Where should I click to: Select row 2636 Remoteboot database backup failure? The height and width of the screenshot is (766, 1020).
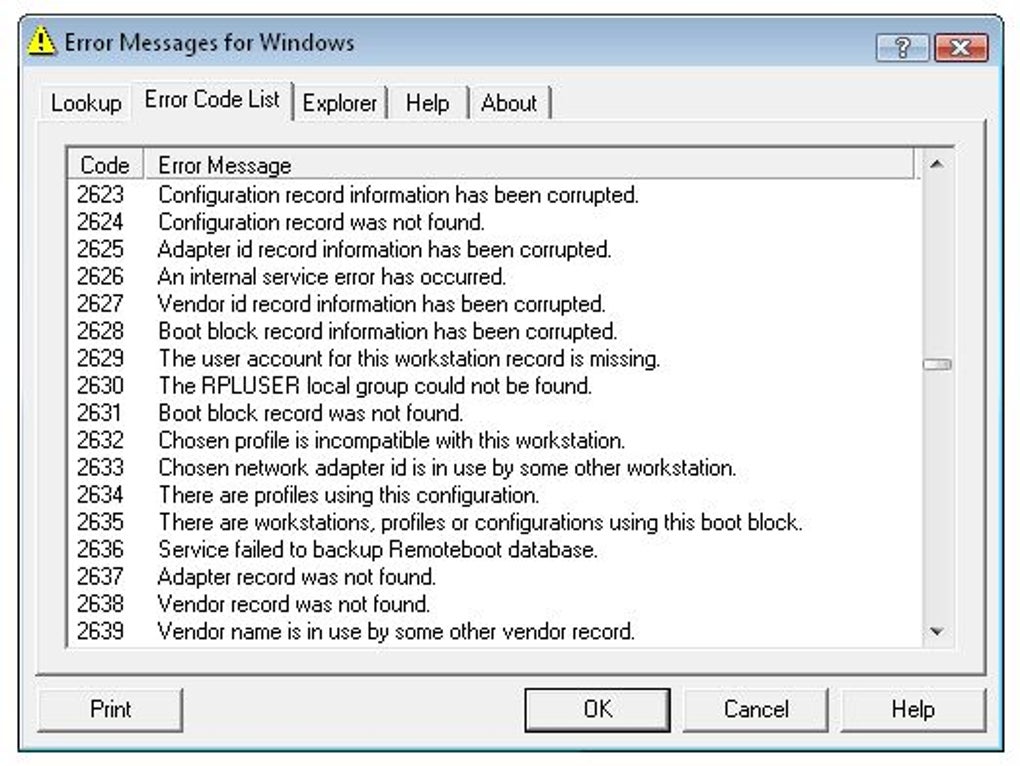pos(378,549)
